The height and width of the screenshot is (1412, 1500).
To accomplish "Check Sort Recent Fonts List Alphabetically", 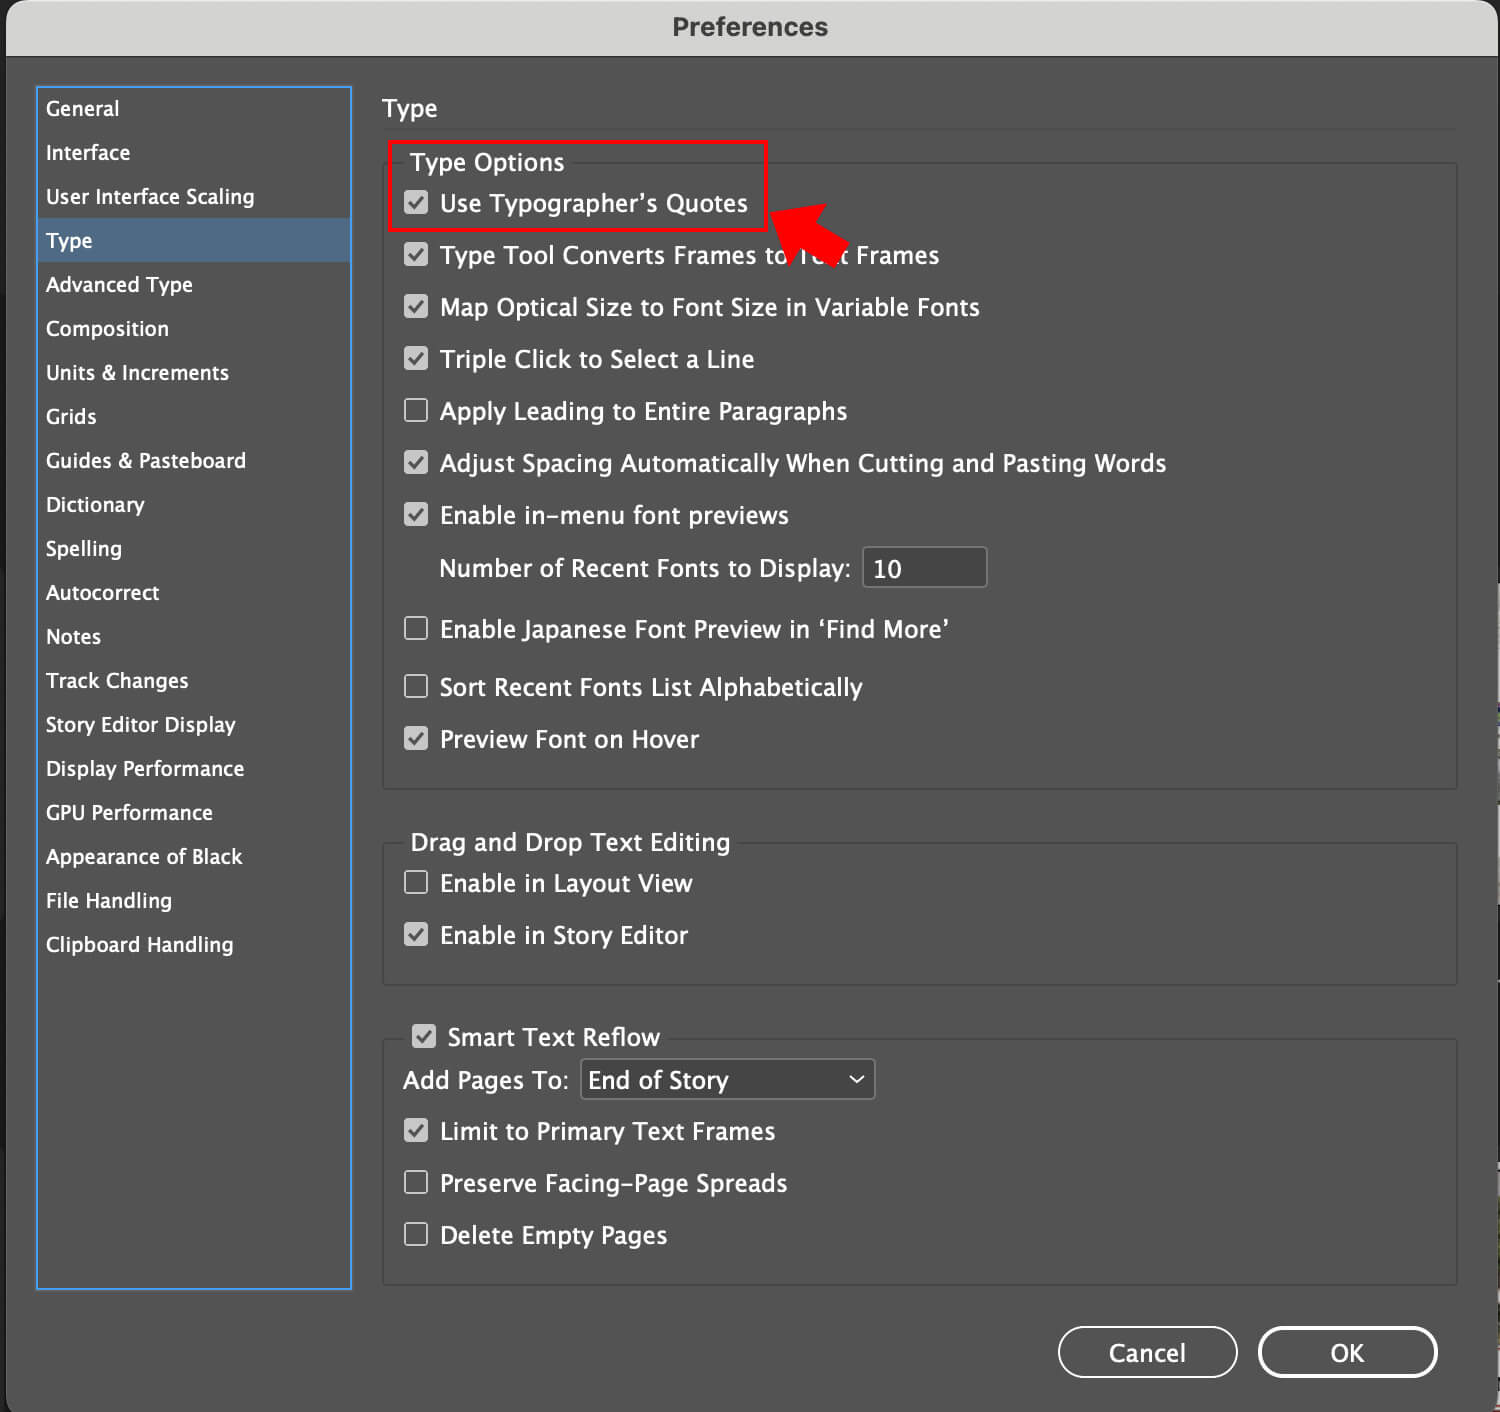I will coord(416,686).
